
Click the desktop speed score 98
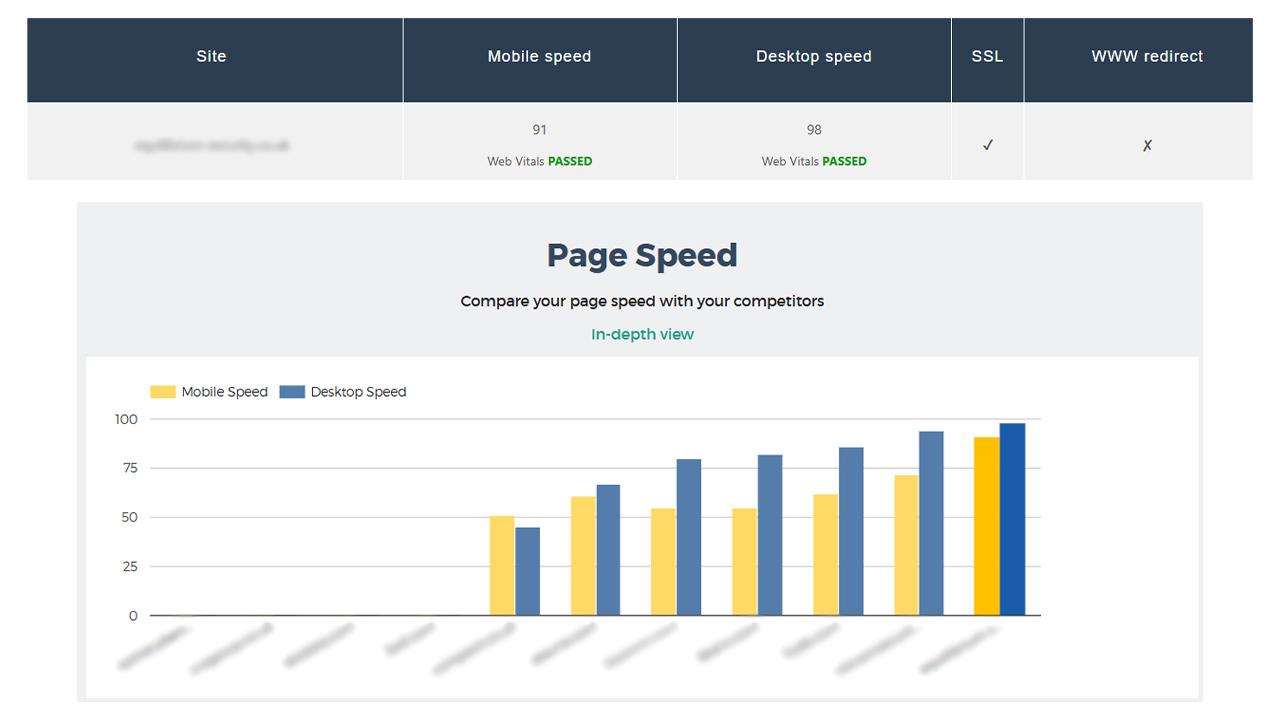[x=813, y=130]
